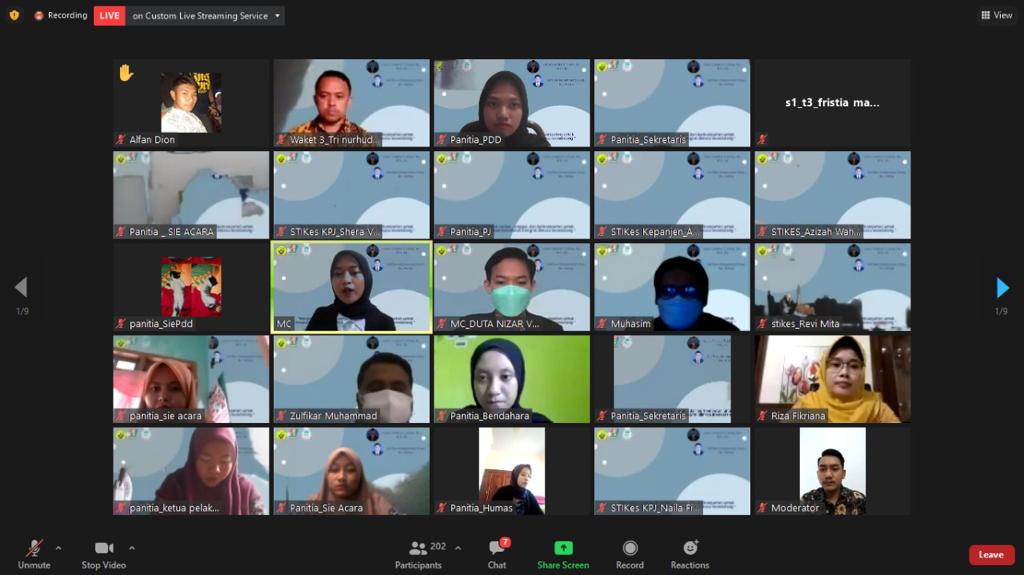1024x575 pixels.
Task: Leave the meeting
Action: [991, 555]
